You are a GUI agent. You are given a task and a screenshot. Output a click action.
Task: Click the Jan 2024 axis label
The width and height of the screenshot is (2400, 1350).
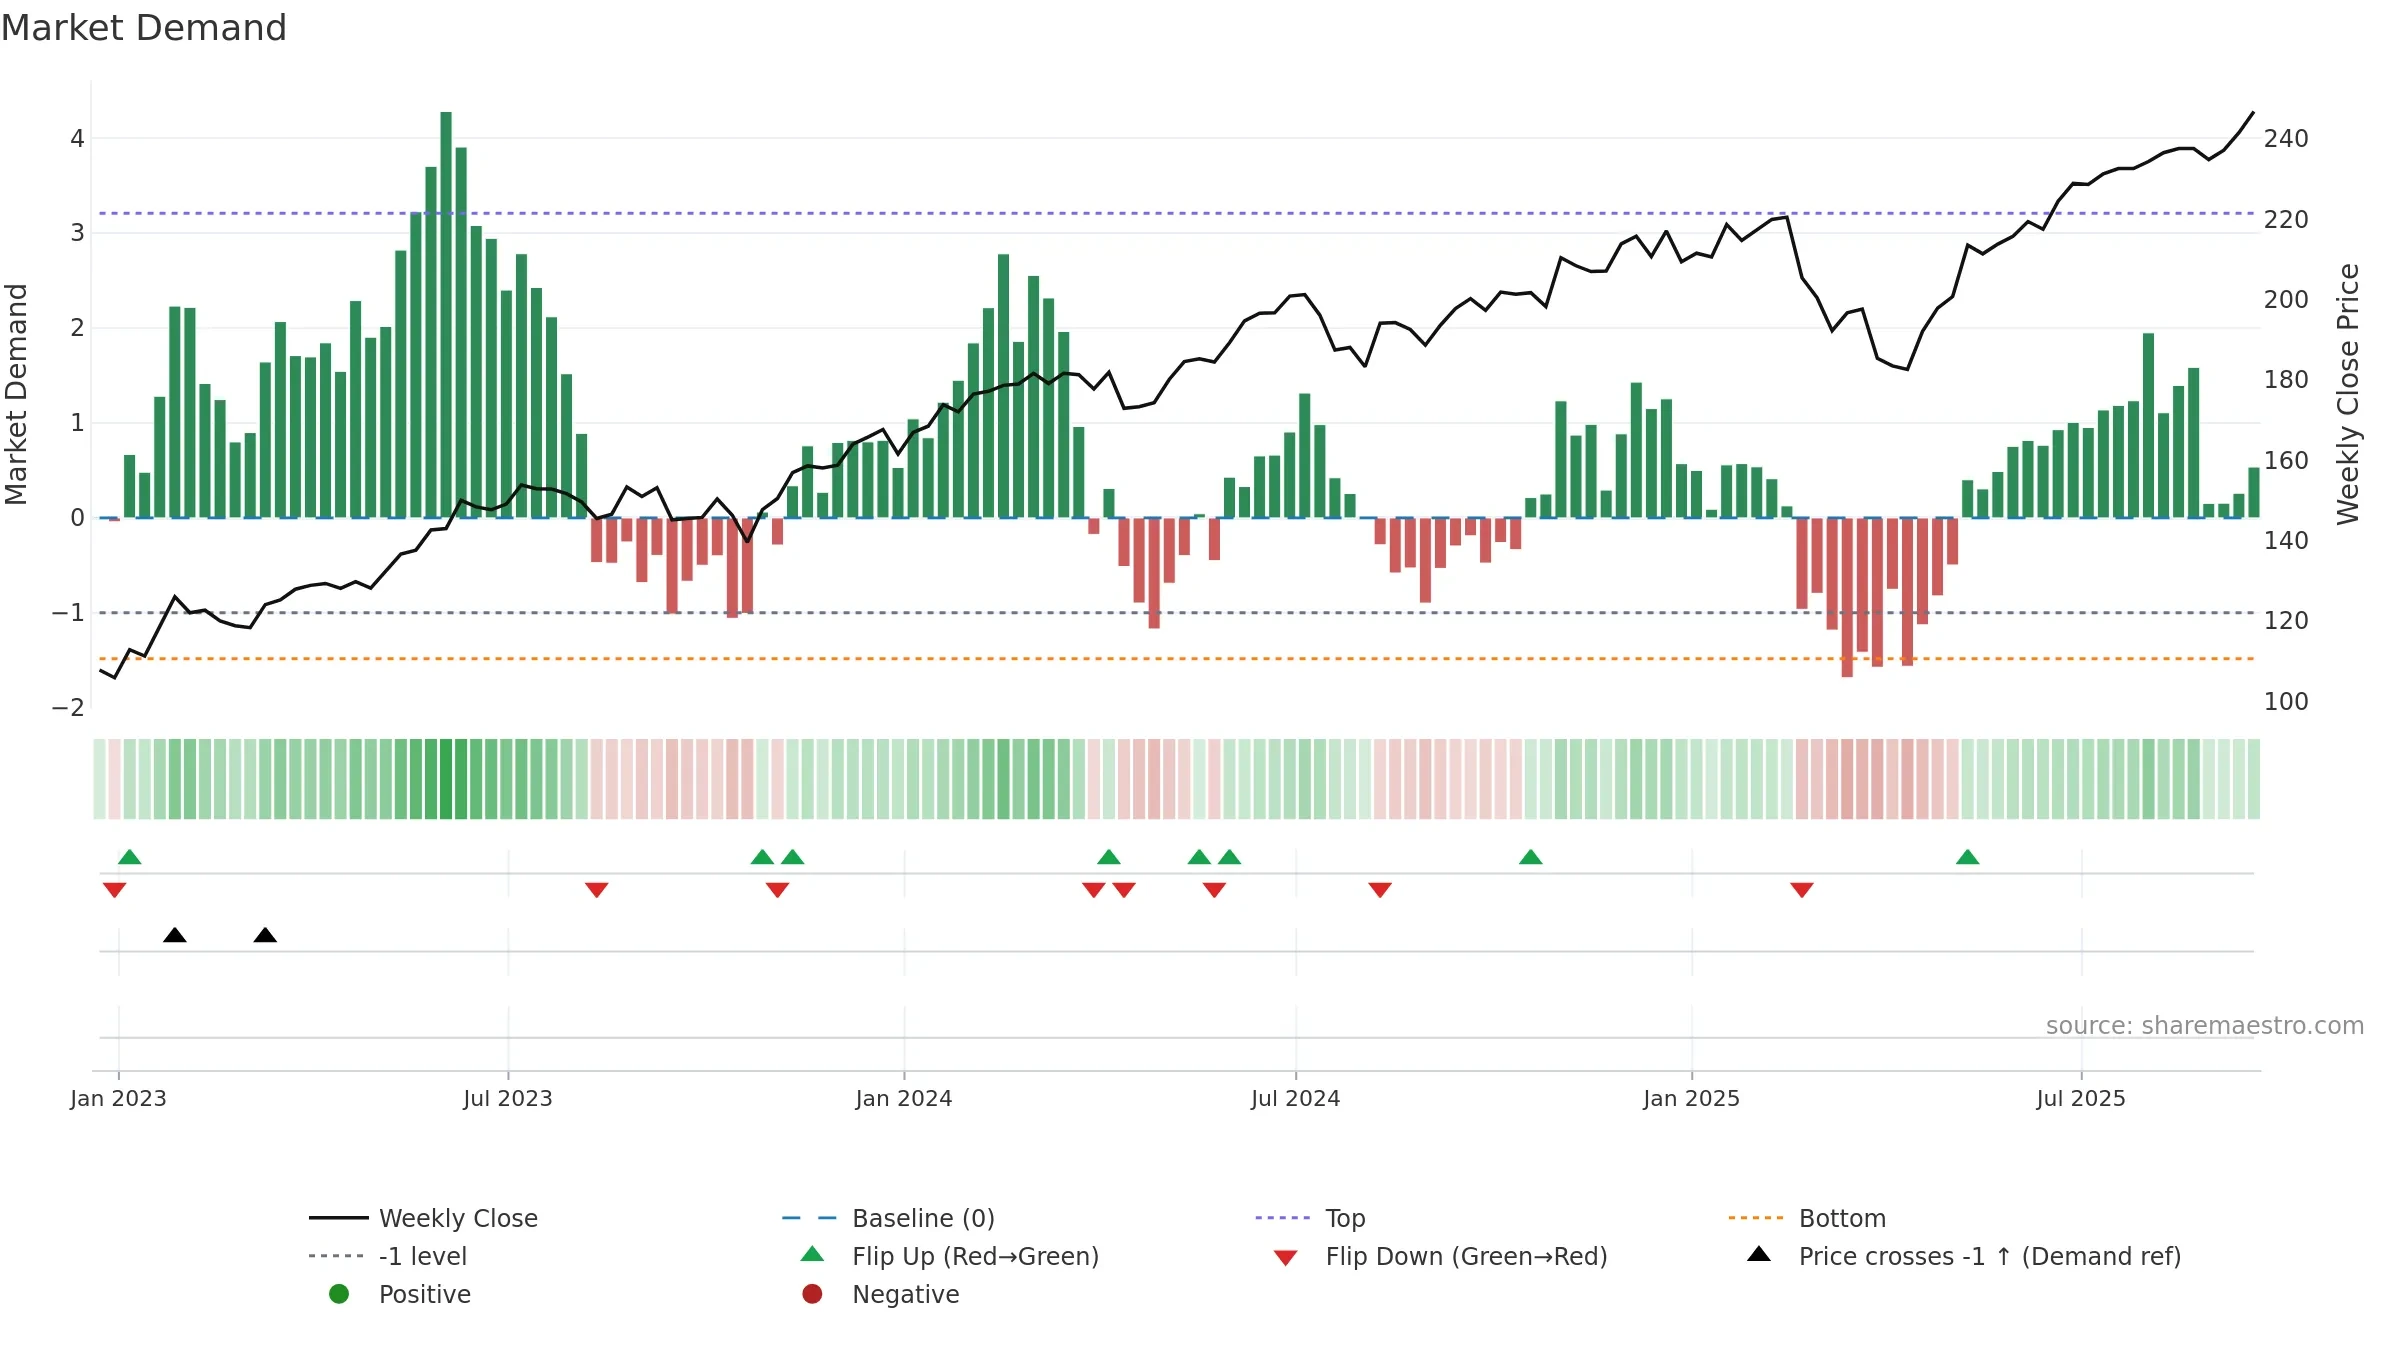[904, 1098]
